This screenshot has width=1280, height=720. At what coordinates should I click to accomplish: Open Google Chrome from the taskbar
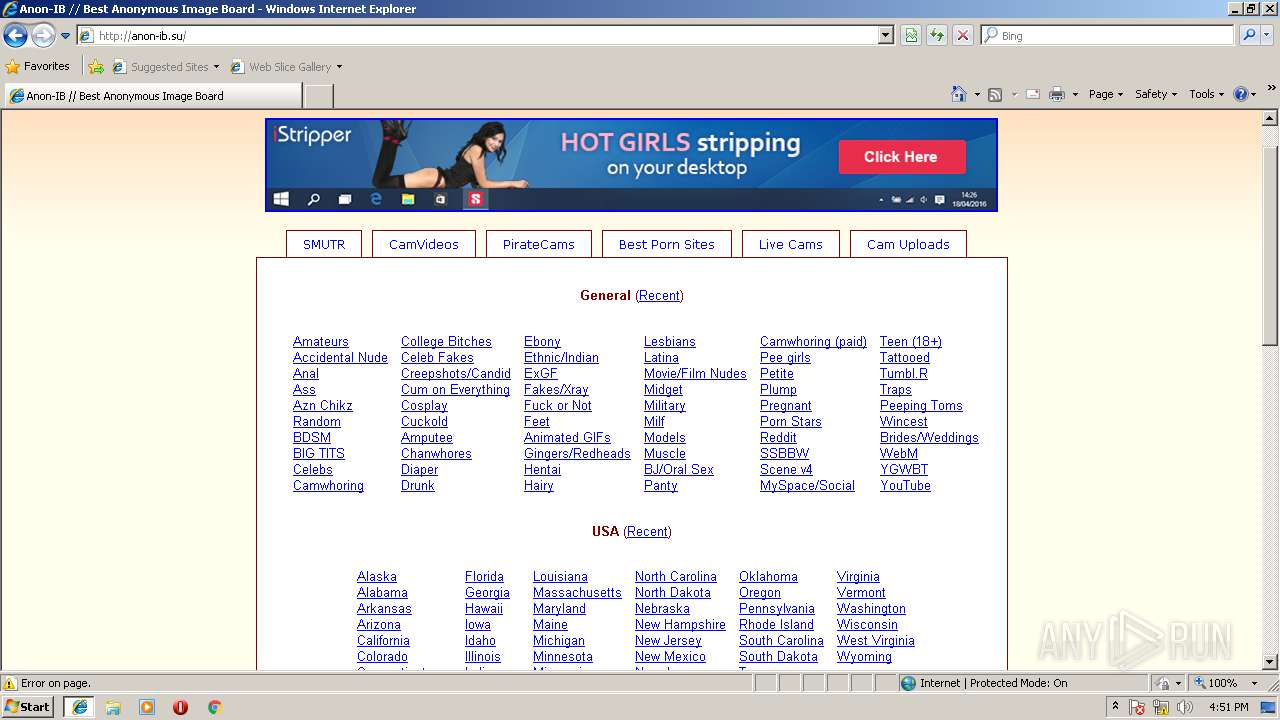(x=214, y=707)
